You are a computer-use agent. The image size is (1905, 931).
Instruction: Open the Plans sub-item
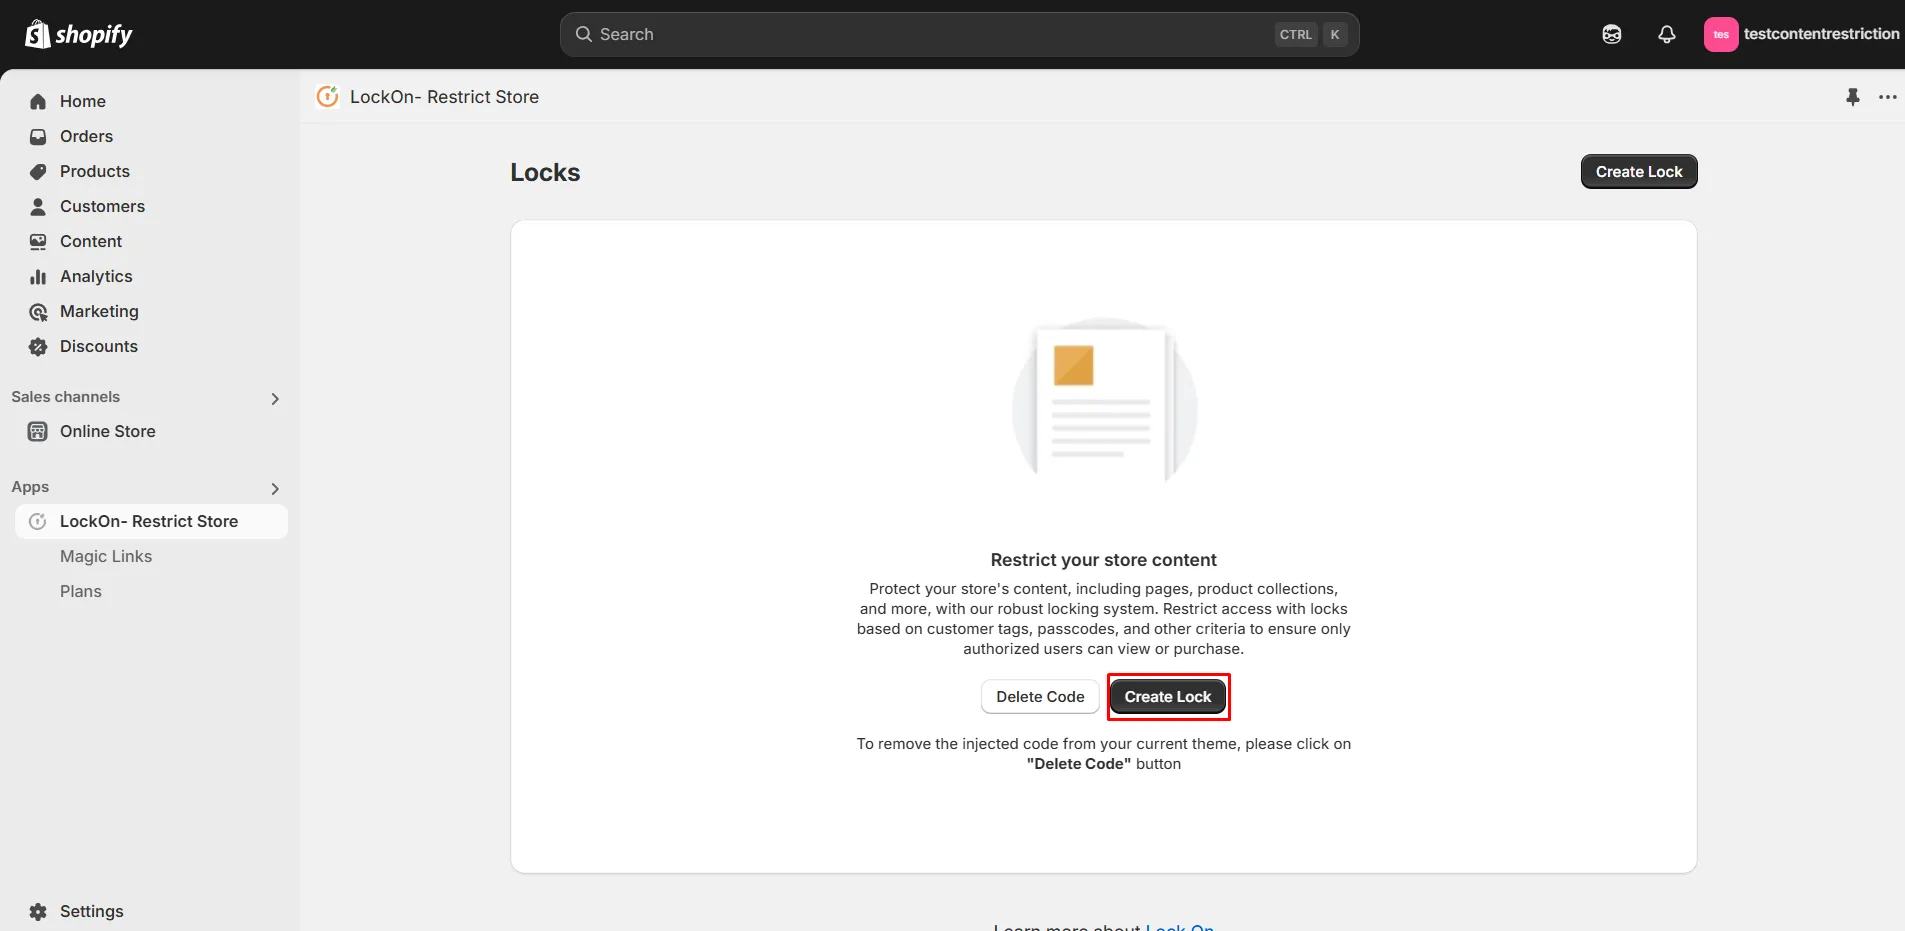click(x=81, y=591)
